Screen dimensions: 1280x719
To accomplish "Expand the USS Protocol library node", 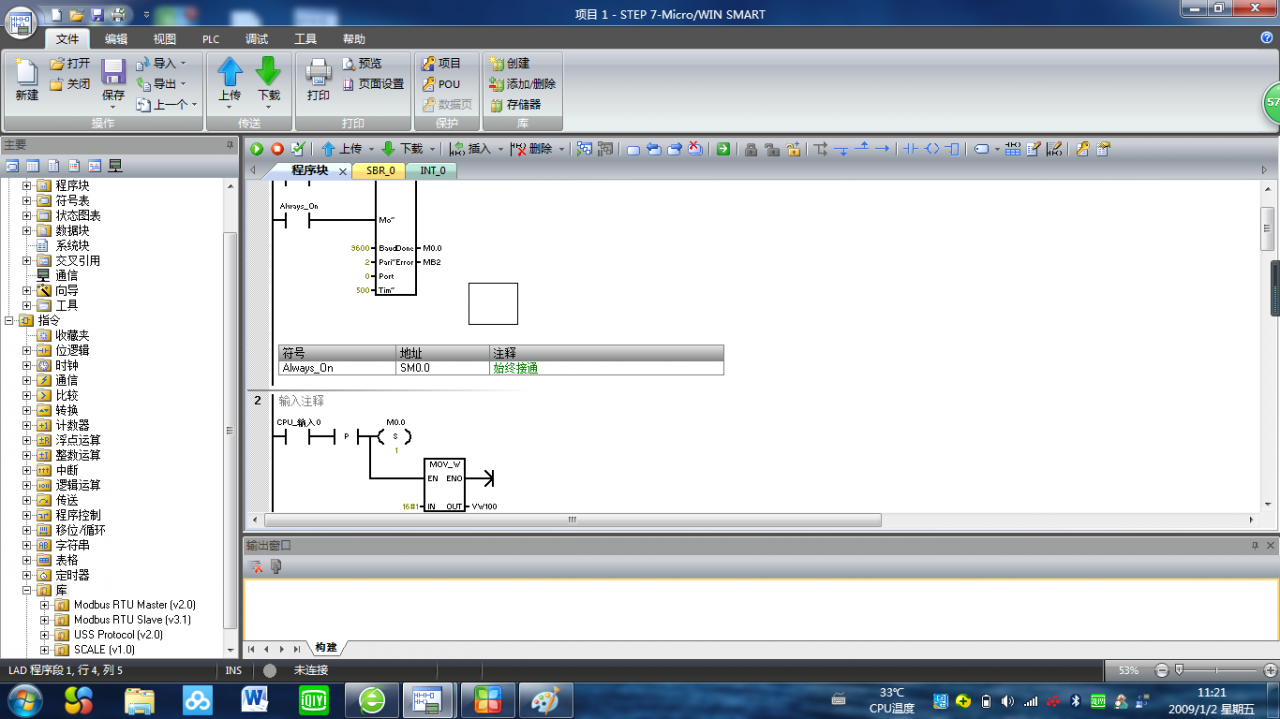I will point(45,635).
